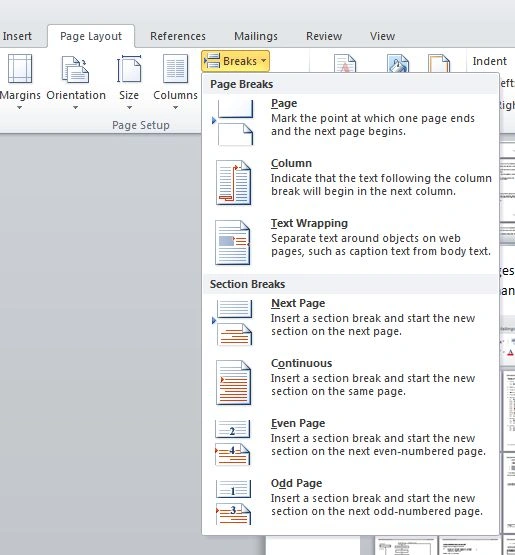Expand the Size dropdown arrow

coord(129,107)
